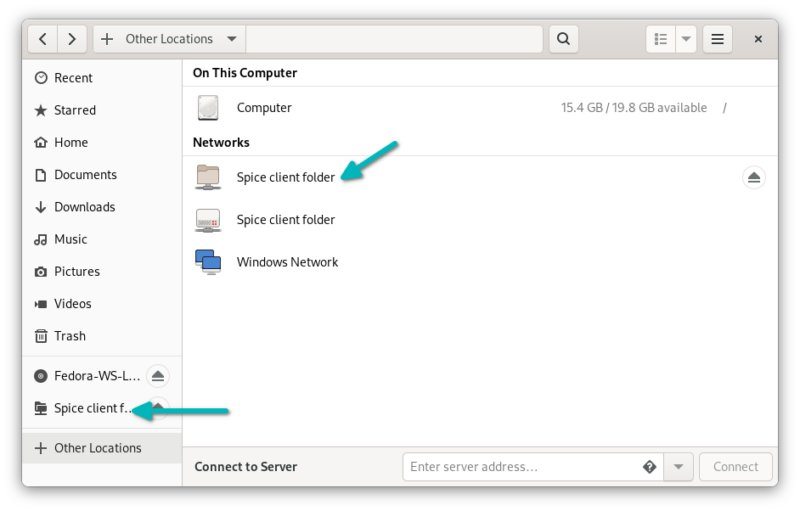Viewport: 800px width, 511px height.
Task: Select second Spice client folder entry
Action: [285, 220]
